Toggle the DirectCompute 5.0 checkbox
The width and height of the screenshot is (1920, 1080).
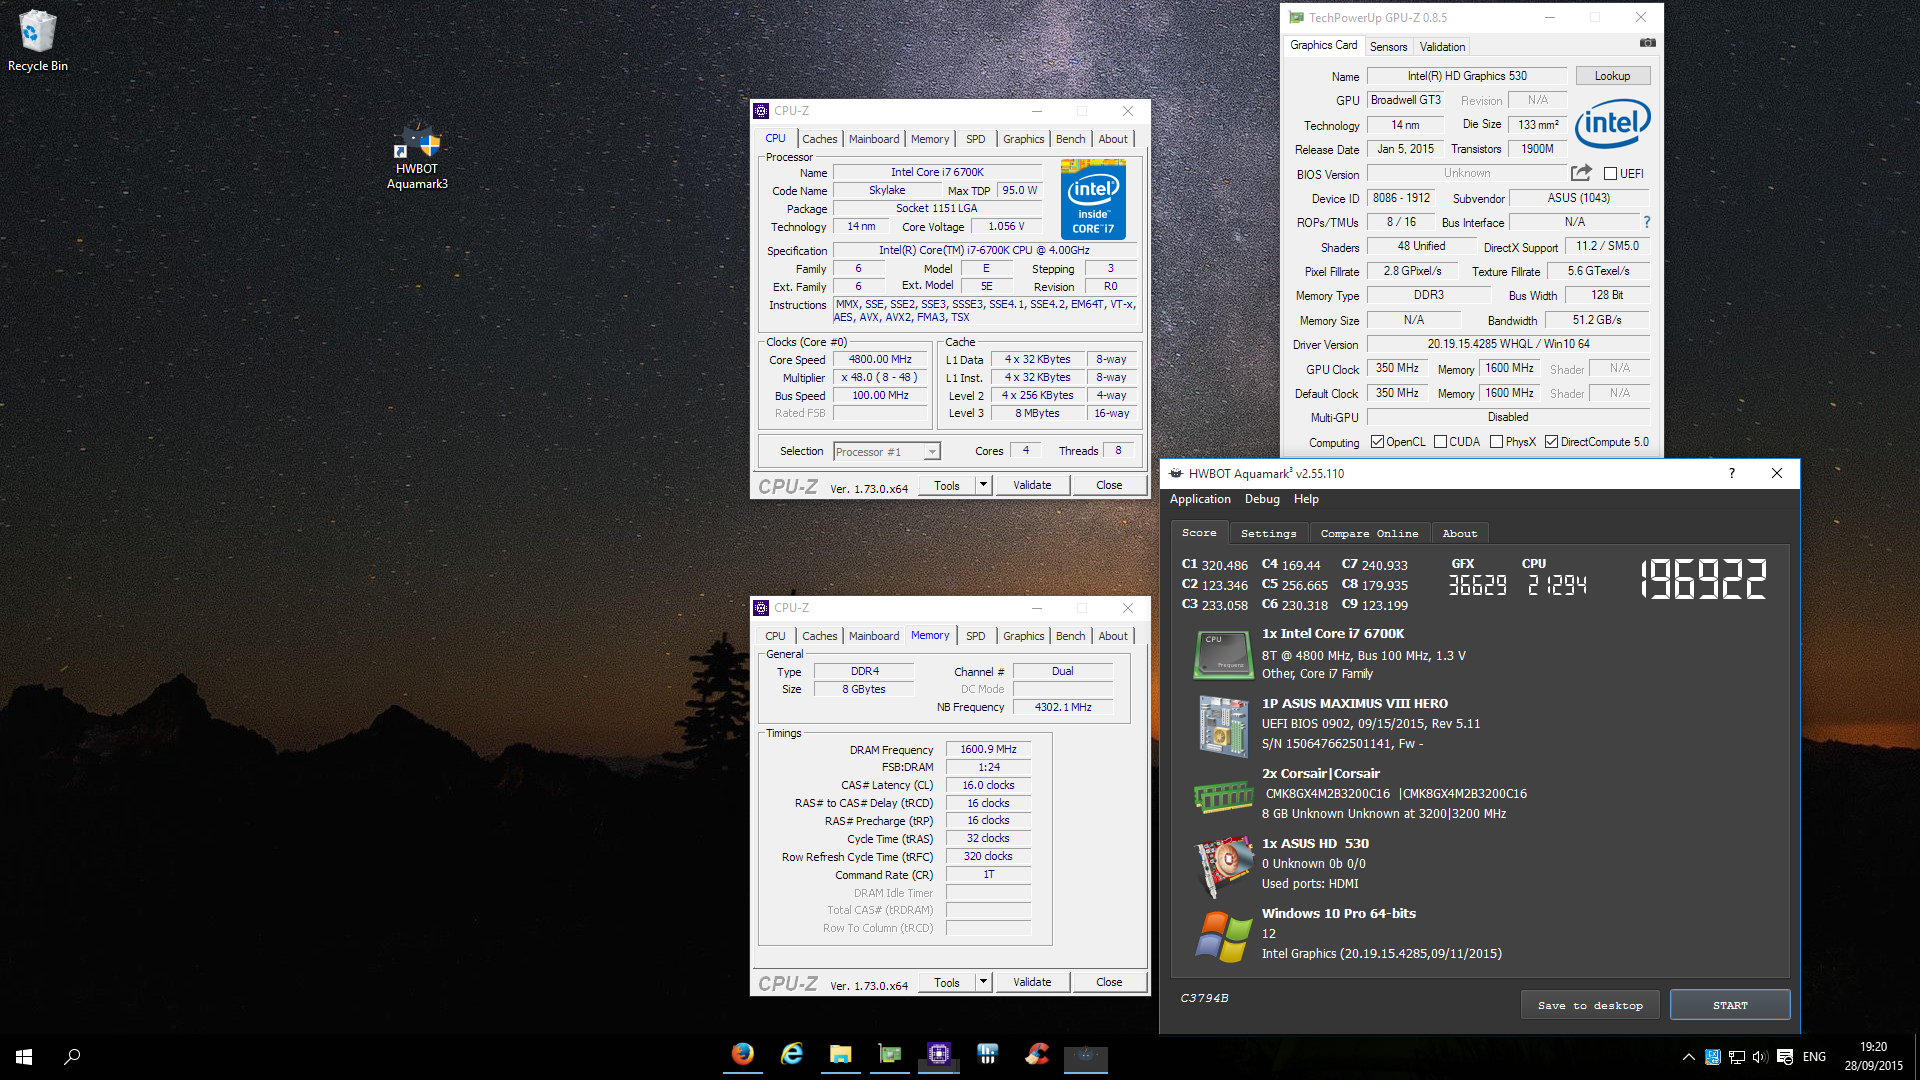coord(1551,442)
